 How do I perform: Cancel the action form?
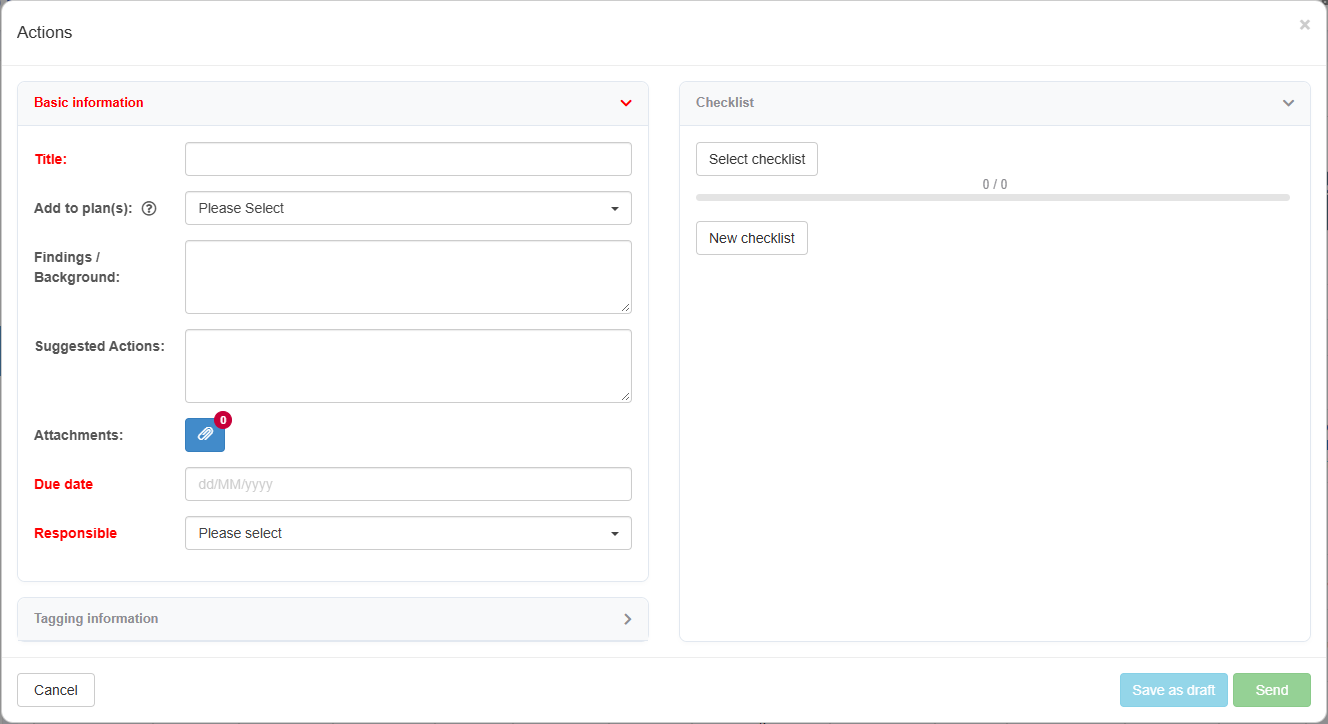pyautogui.click(x=56, y=690)
